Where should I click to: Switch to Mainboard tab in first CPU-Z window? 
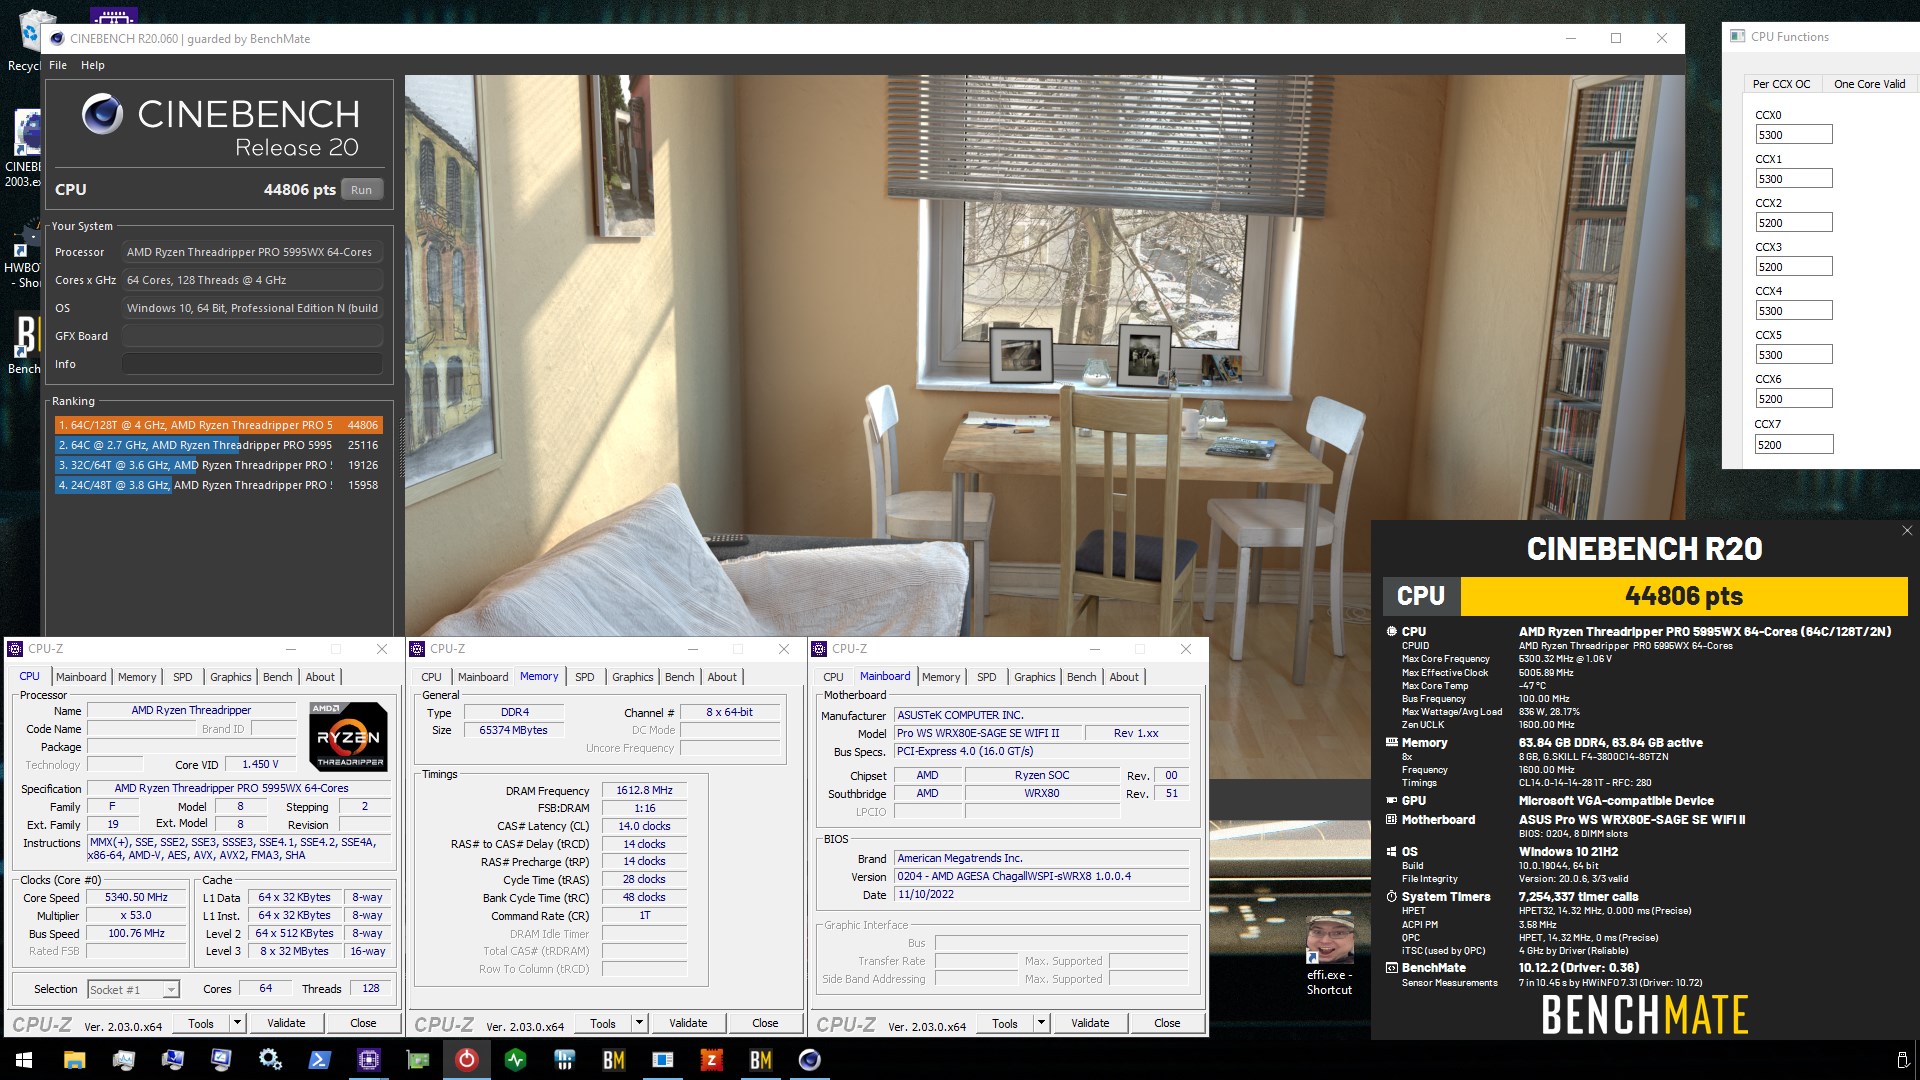point(81,677)
